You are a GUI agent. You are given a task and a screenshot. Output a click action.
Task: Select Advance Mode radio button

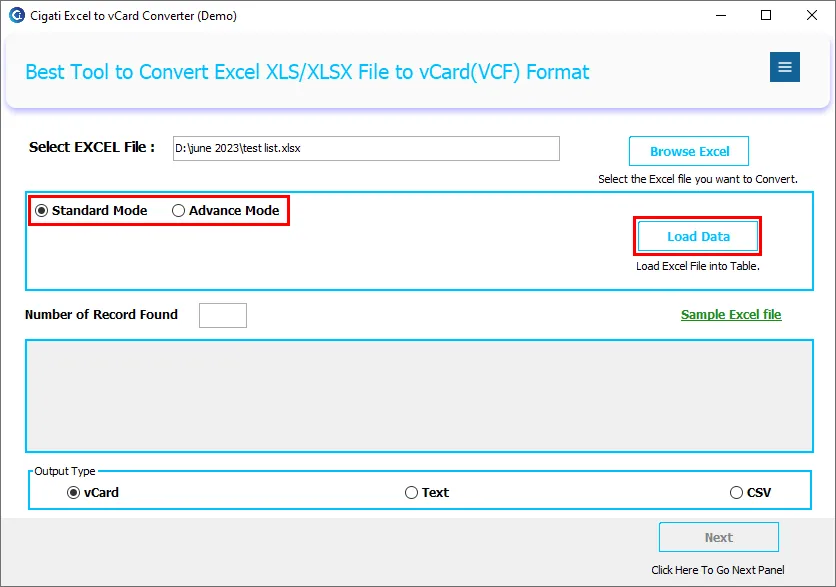[226, 211]
